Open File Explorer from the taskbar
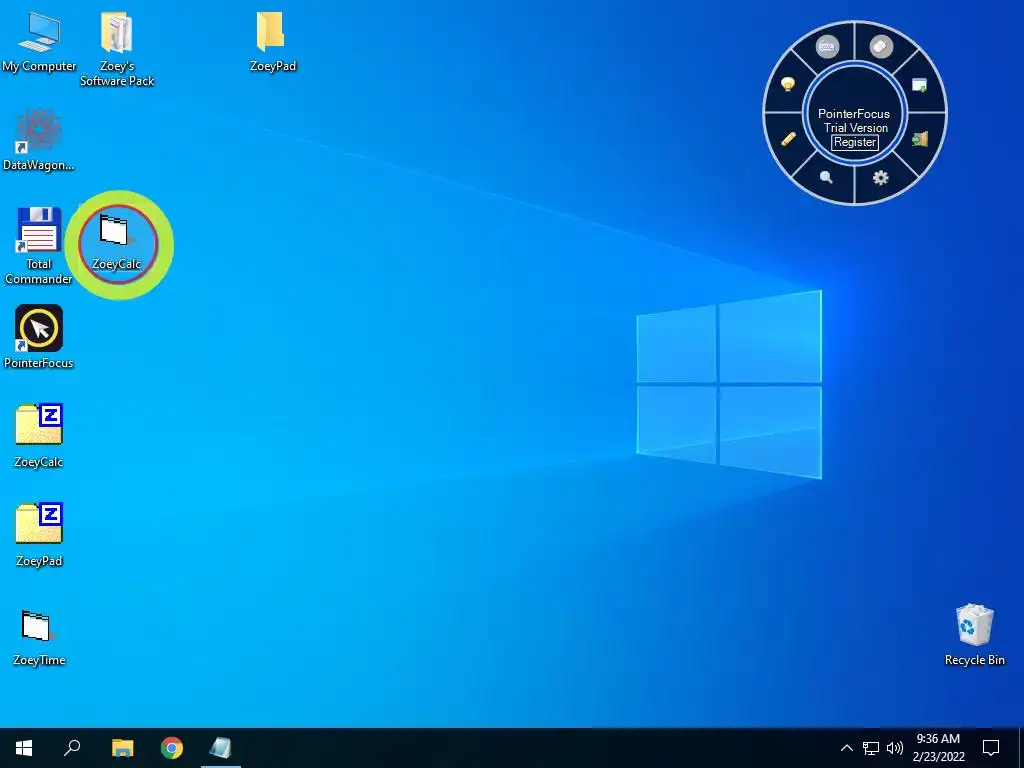This screenshot has width=1024, height=768. point(122,748)
